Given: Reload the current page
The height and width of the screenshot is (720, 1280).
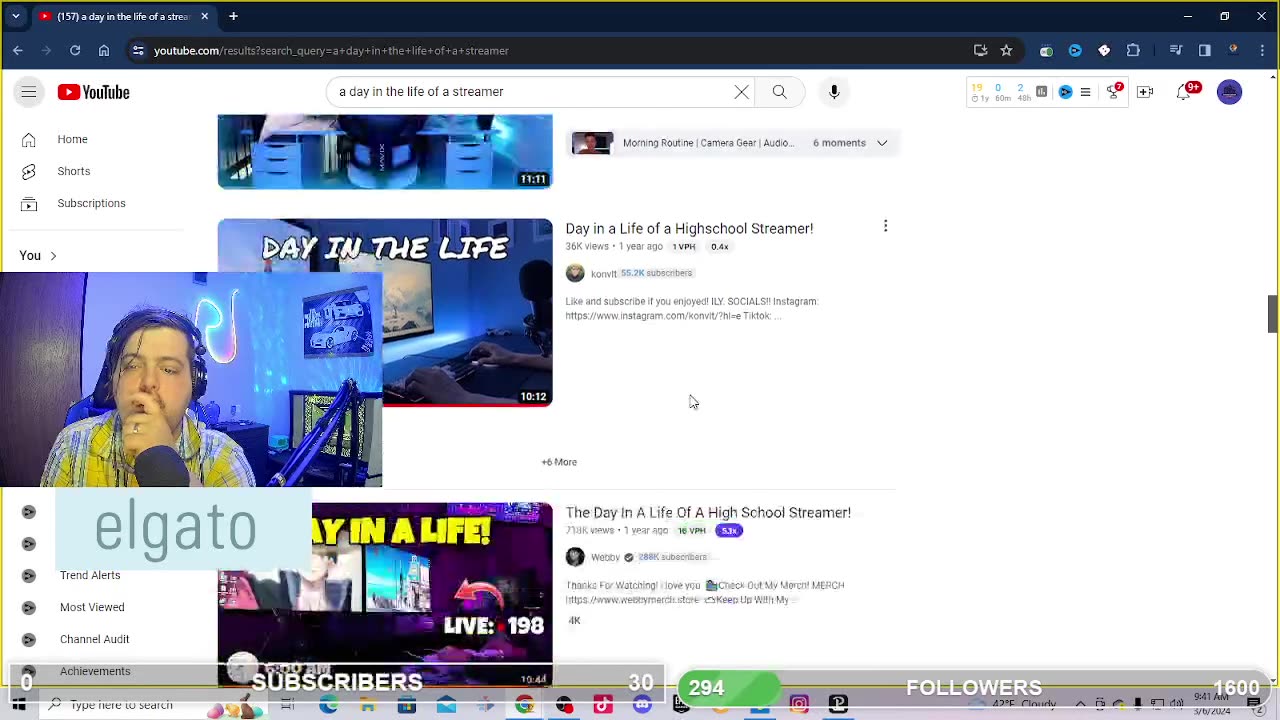Looking at the screenshot, I should pyautogui.click(x=75, y=50).
